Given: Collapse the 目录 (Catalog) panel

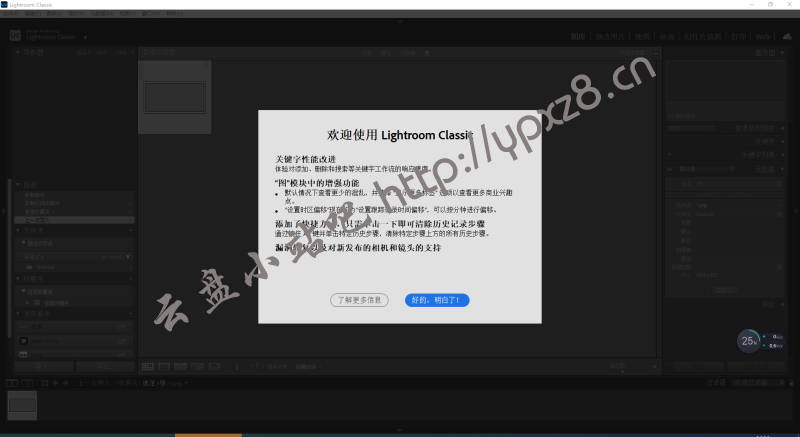Looking at the screenshot, I should tap(18, 185).
